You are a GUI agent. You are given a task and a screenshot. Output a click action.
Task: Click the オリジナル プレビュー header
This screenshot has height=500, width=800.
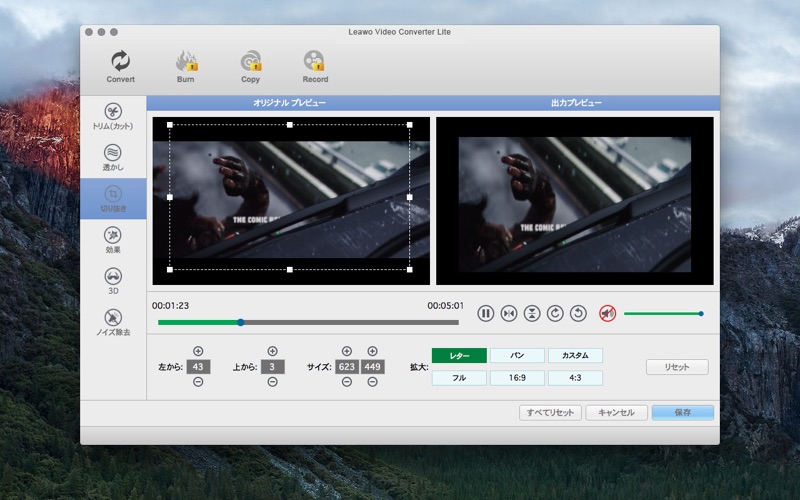point(289,103)
